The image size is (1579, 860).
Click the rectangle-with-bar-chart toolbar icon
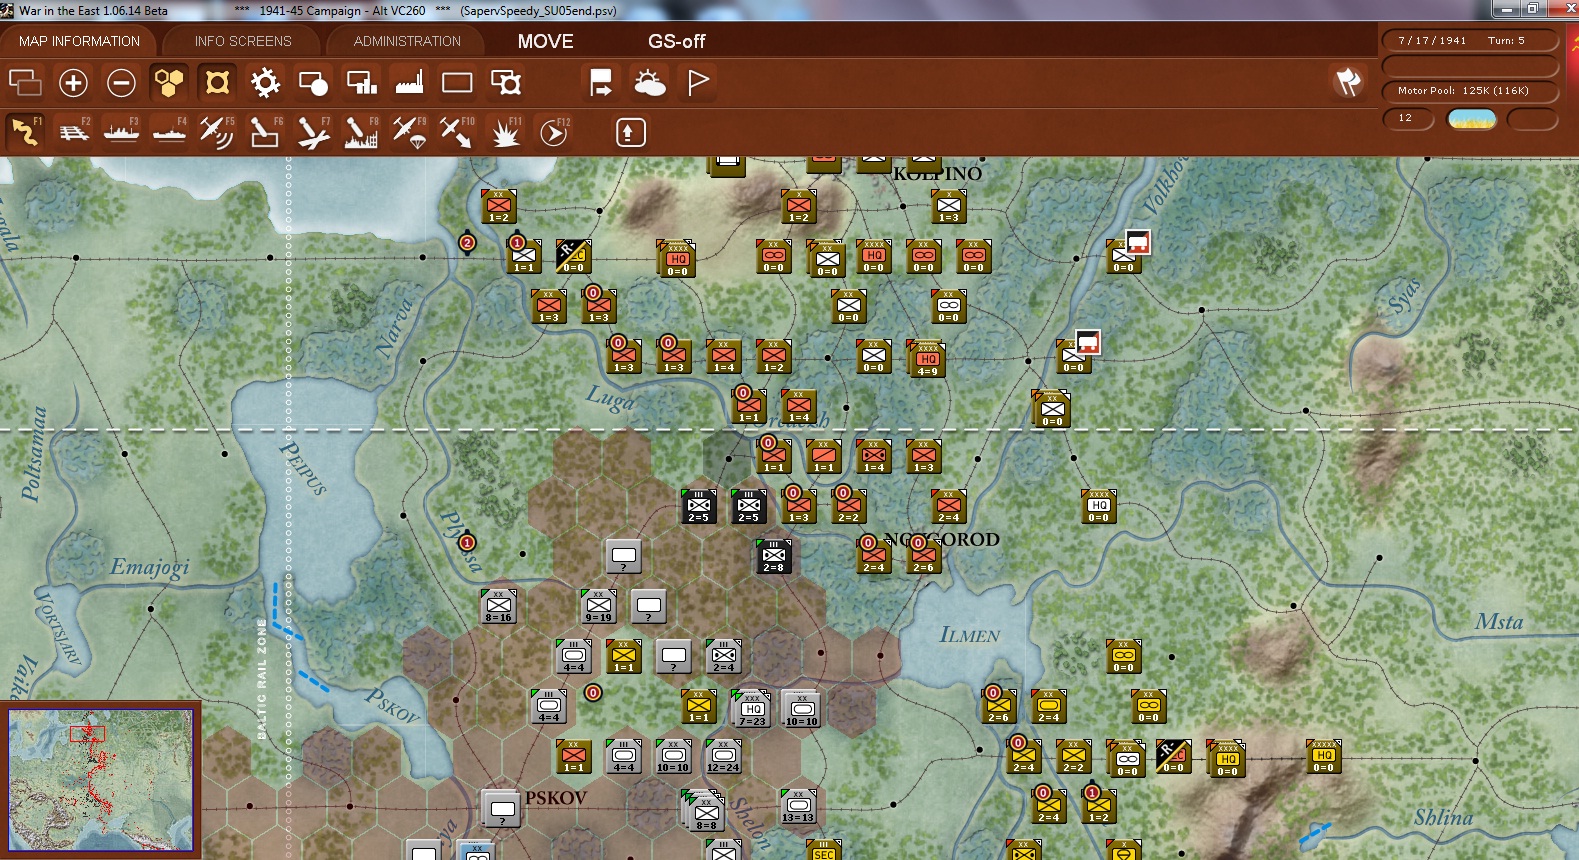(361, 82)
